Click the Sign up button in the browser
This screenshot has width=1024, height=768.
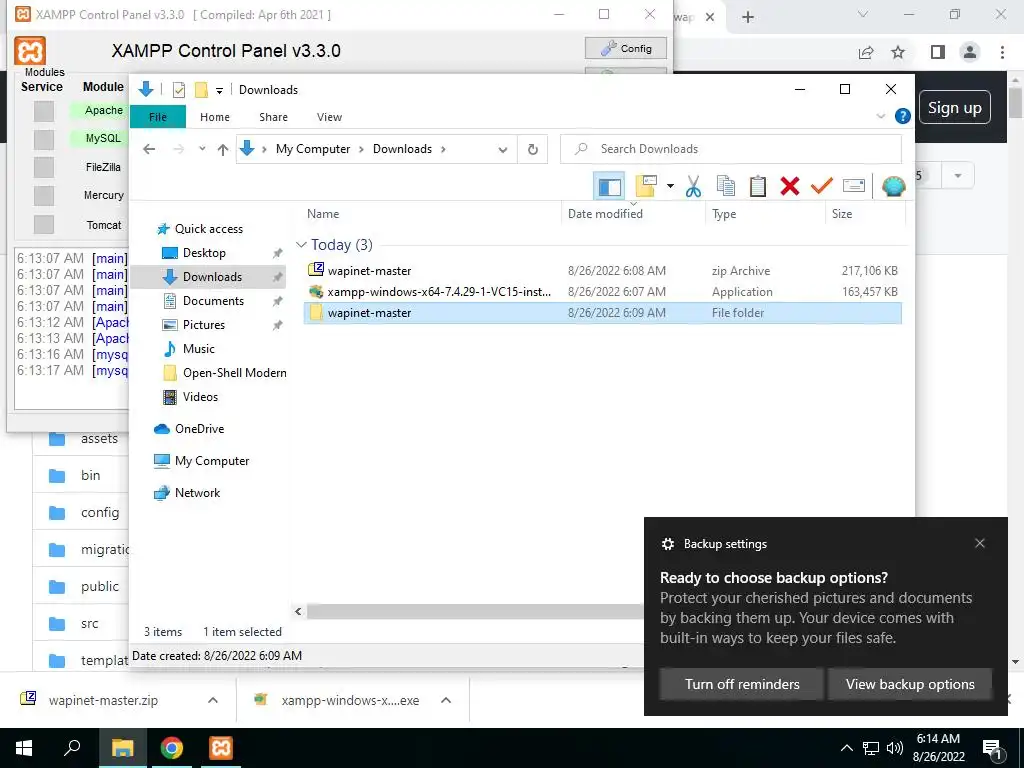[x=955, y=108]
